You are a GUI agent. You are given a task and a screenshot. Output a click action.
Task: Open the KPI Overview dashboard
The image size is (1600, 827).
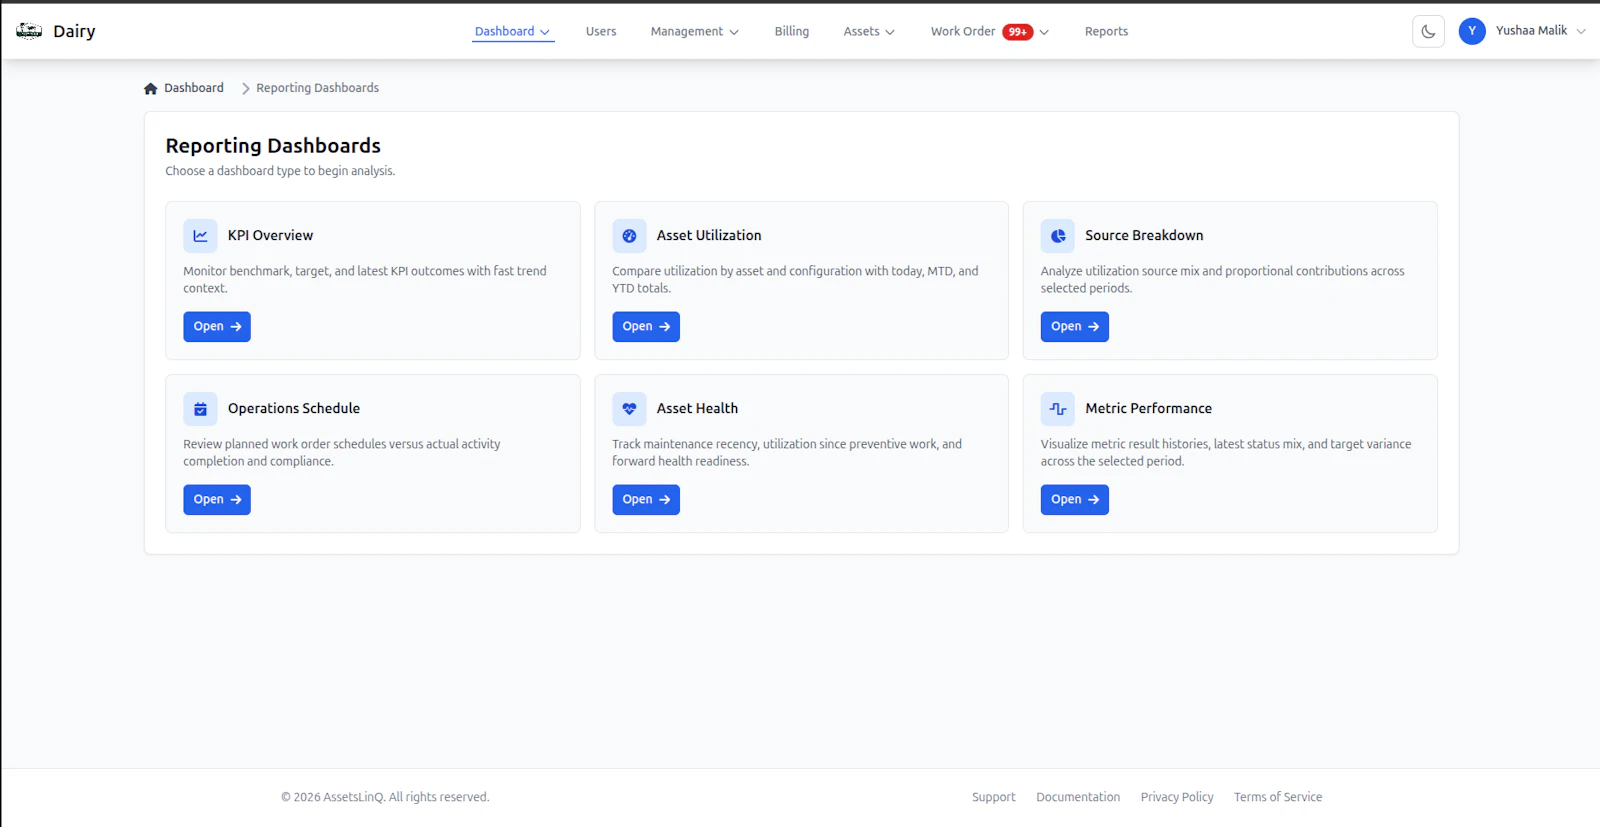pyautogui.click(x=217, y=327)
